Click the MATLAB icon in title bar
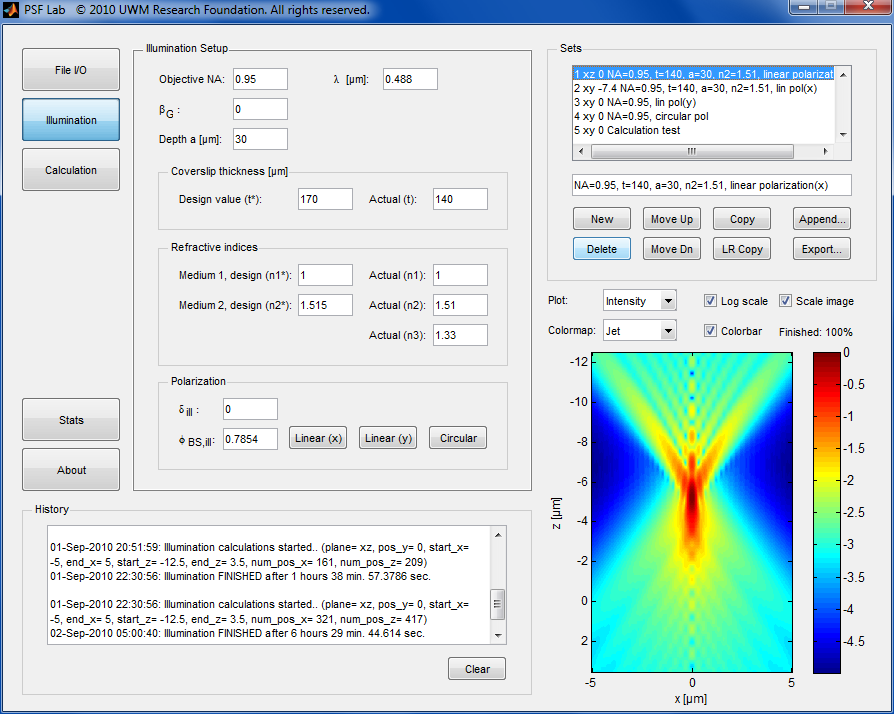Viewport: 894px width, 714px height. click(11, 10)
